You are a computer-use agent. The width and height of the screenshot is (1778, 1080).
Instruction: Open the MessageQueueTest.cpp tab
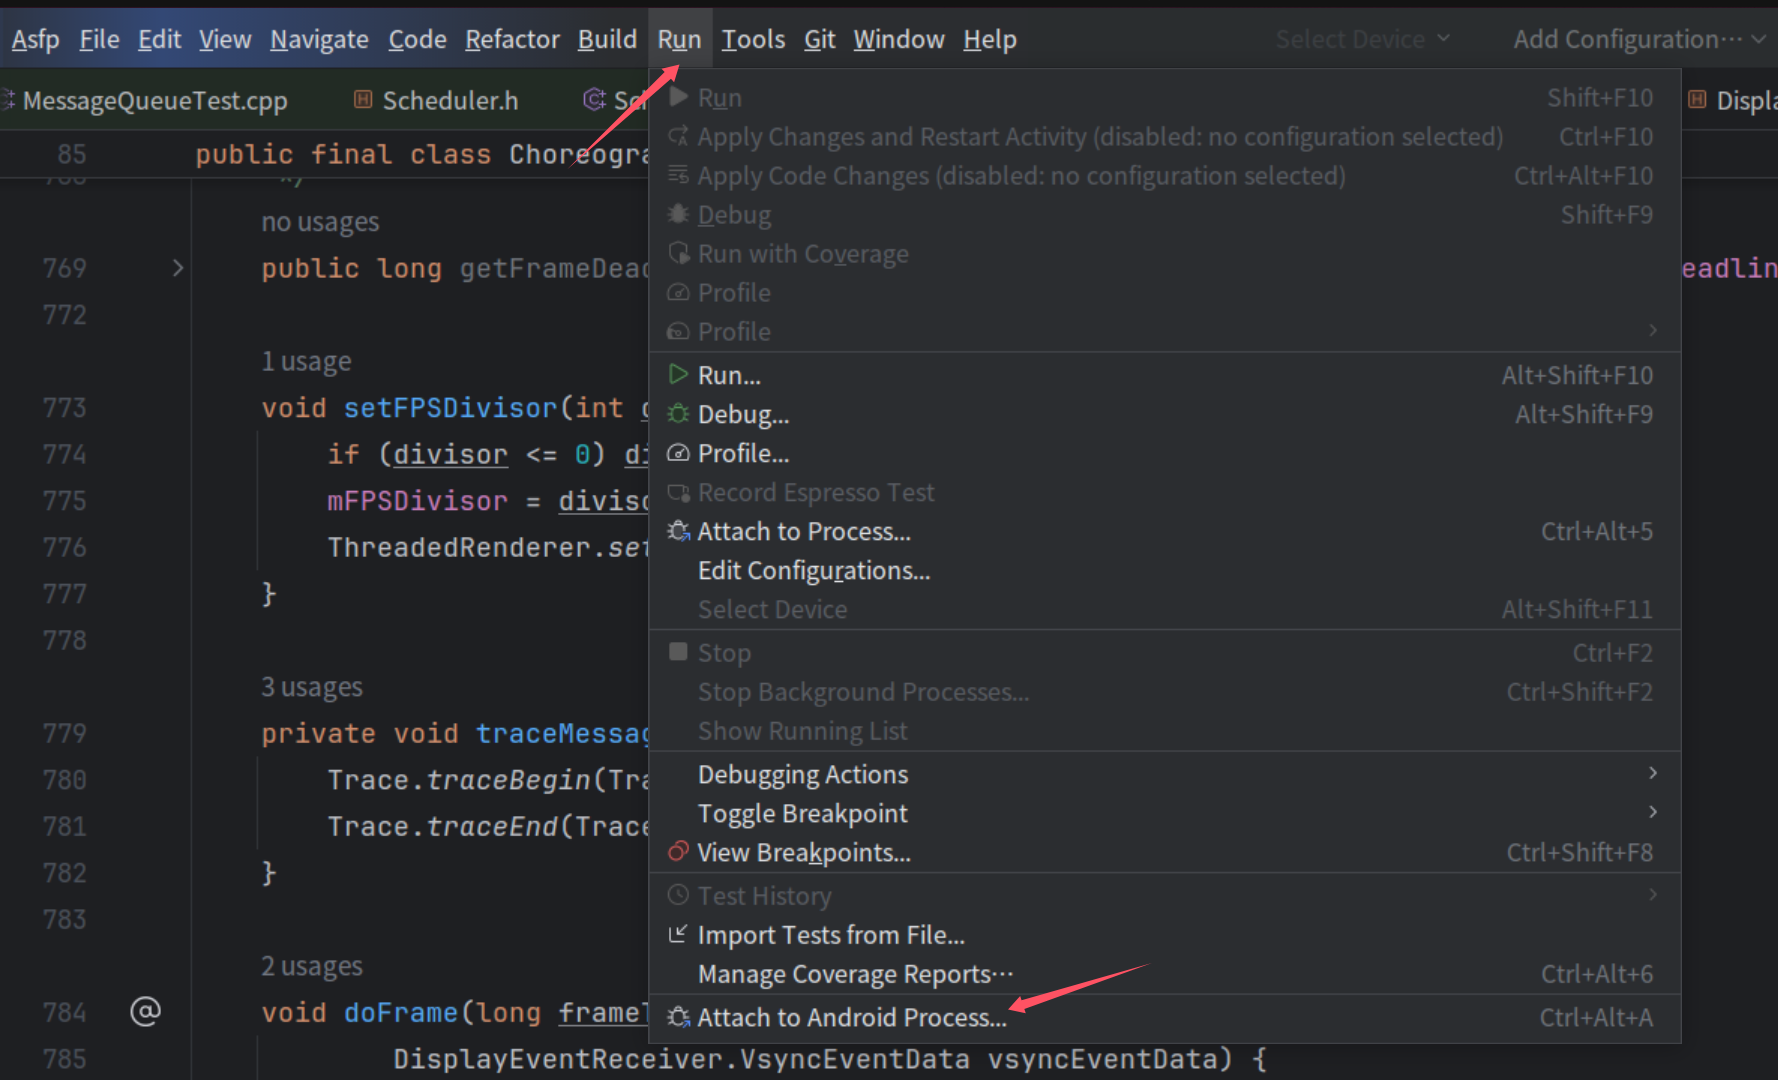click(155, 100)
